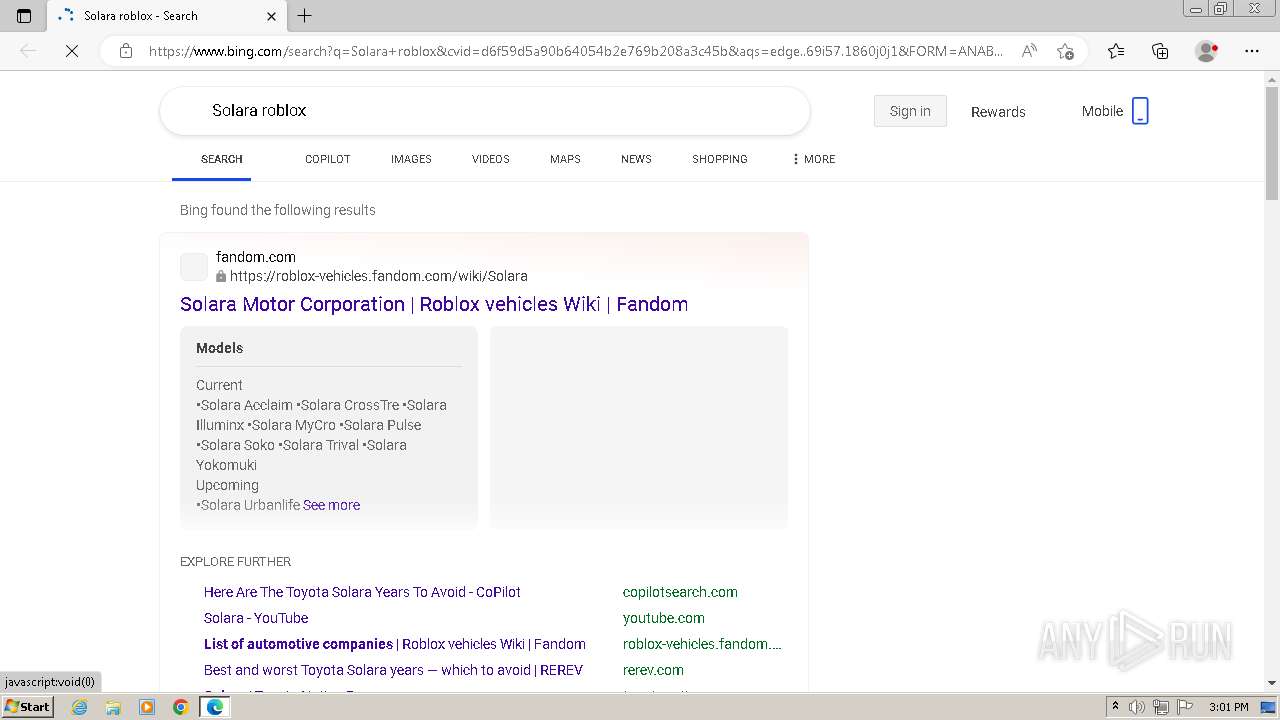Viewport: 1280px width, 720px height.
Task: View site information lock icon
Action: [x=126, y=51]
